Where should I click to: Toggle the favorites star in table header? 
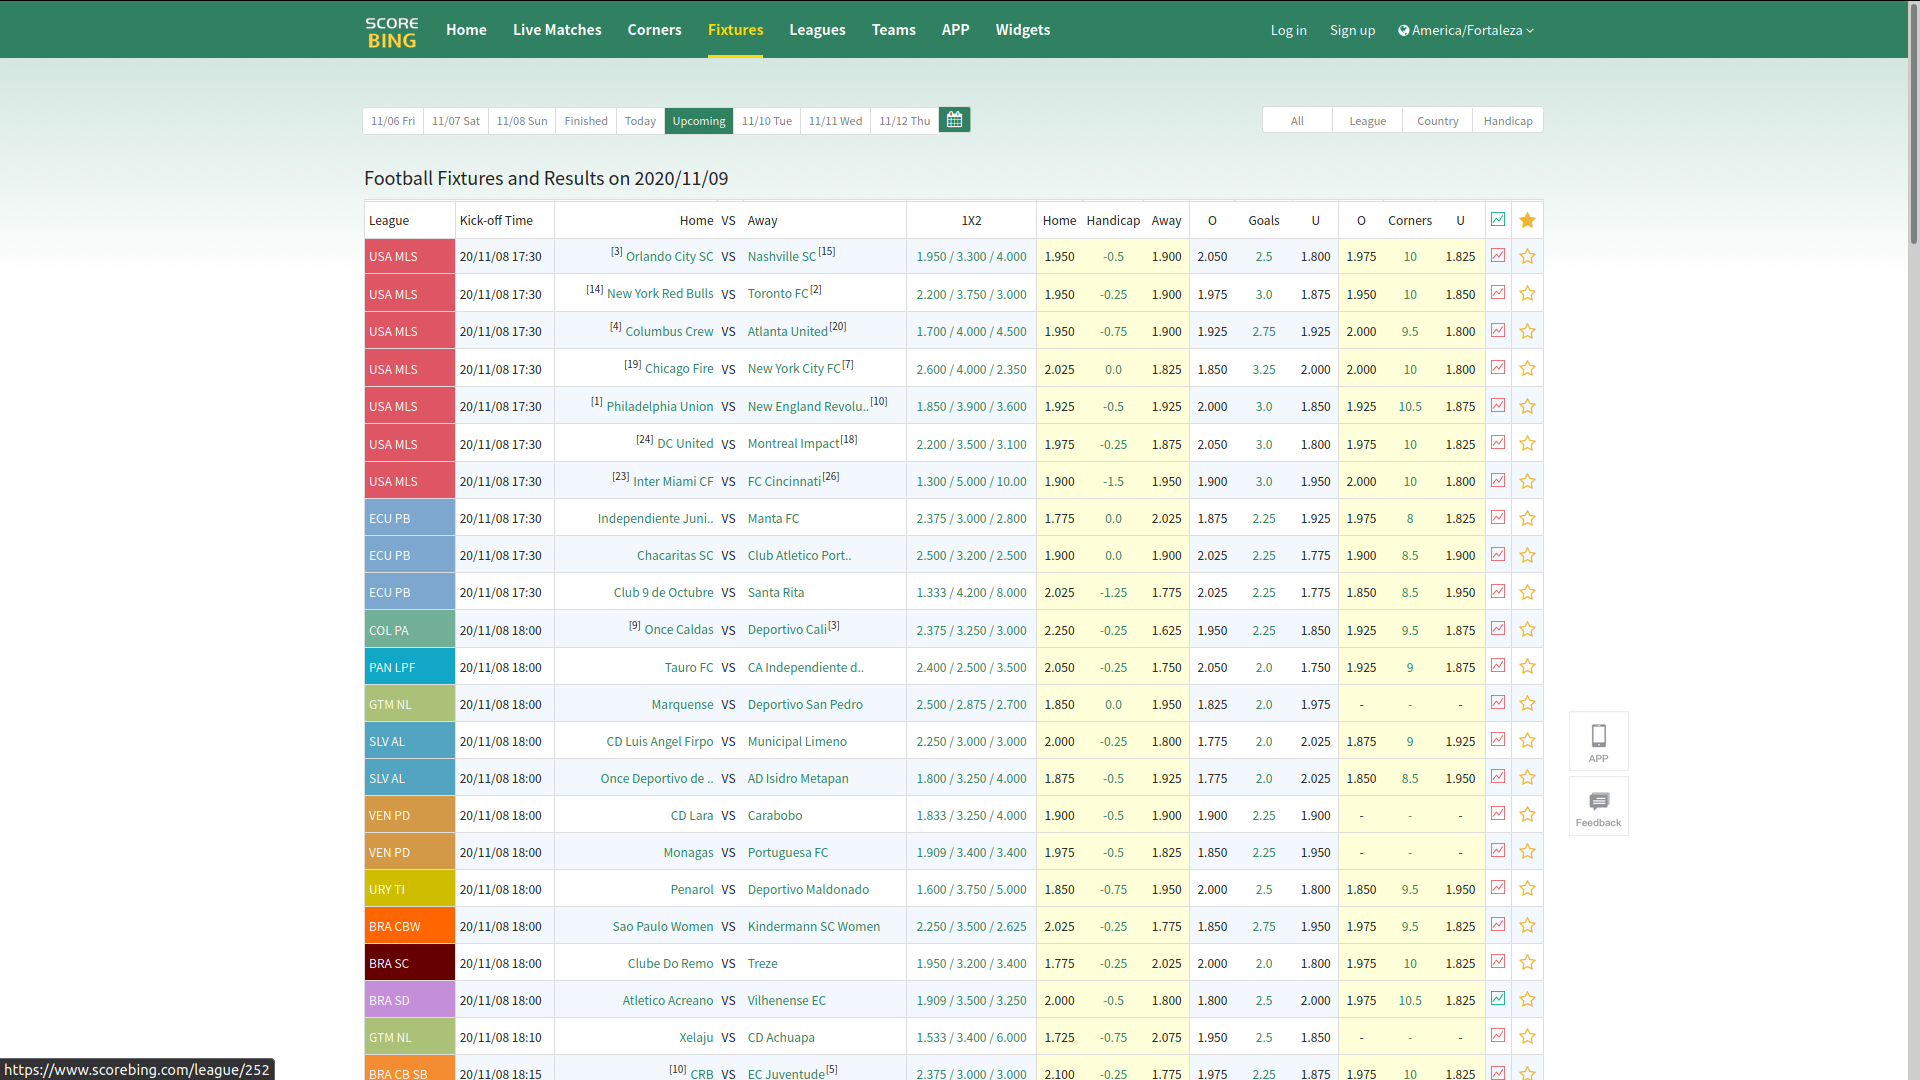tap(1527, 220)
